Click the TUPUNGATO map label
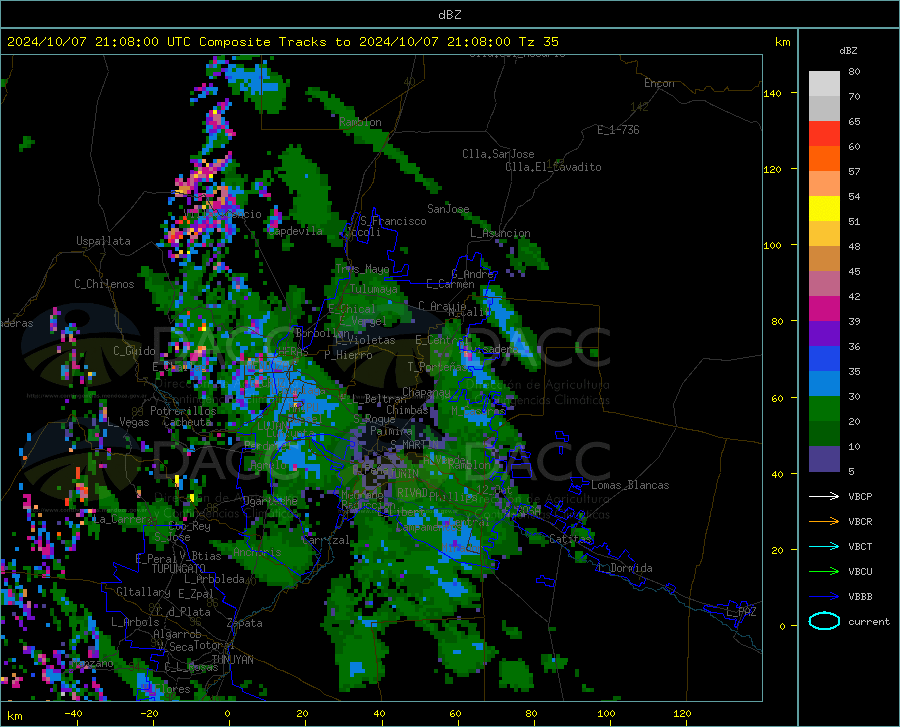 click(x=179, y=569)
